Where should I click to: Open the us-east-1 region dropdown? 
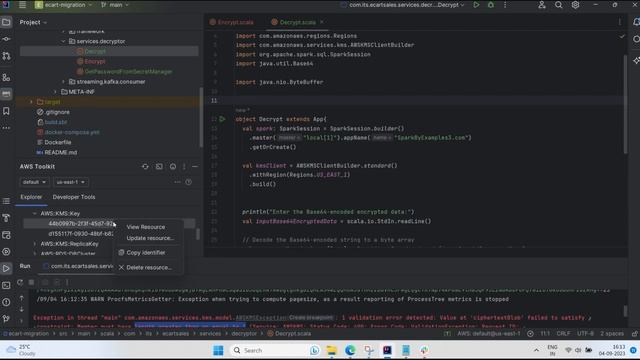click(71, 182)
